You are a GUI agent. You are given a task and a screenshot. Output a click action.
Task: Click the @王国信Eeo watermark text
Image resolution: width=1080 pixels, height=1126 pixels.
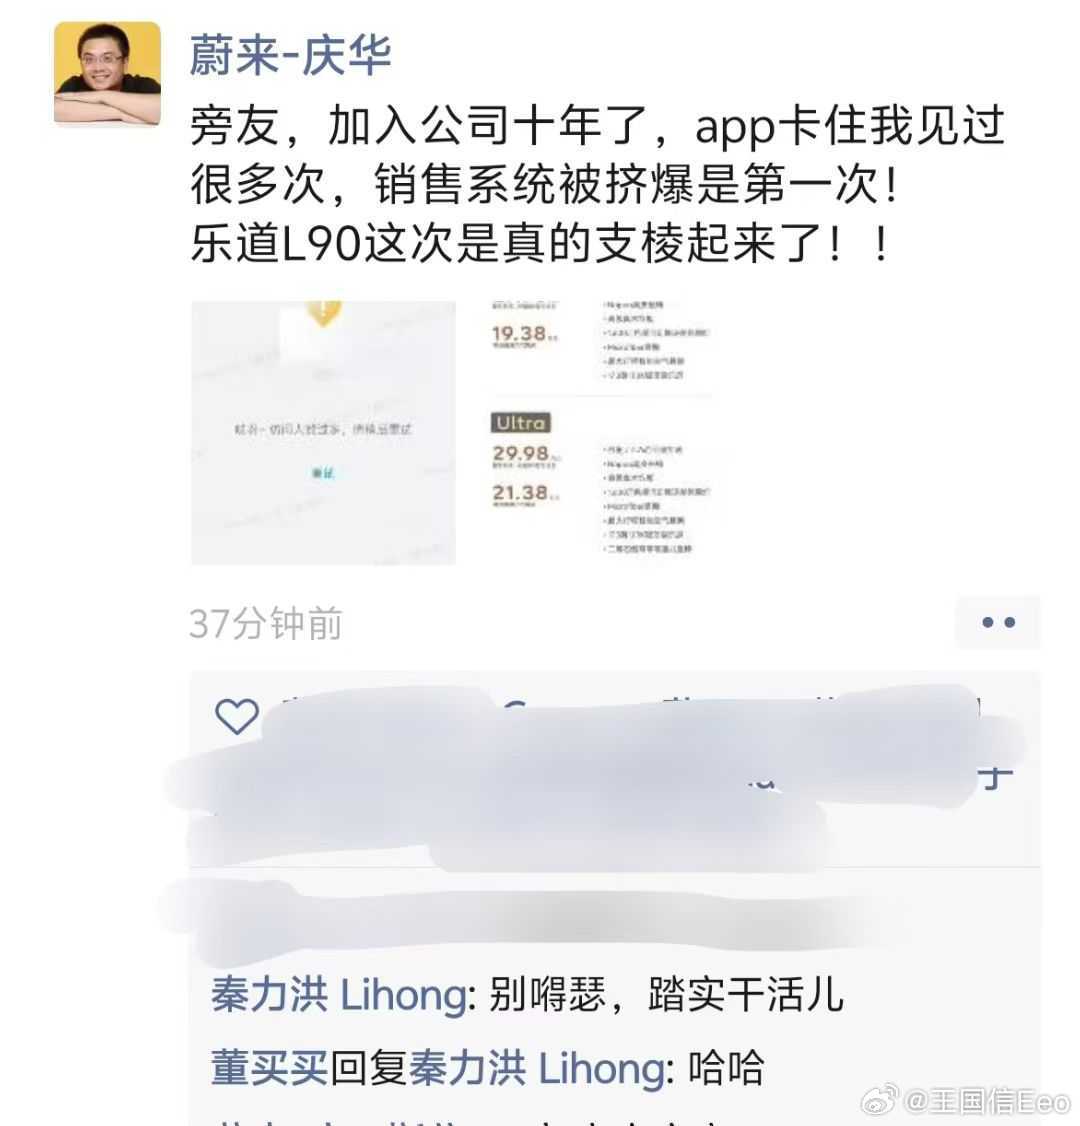point(987,1101)
